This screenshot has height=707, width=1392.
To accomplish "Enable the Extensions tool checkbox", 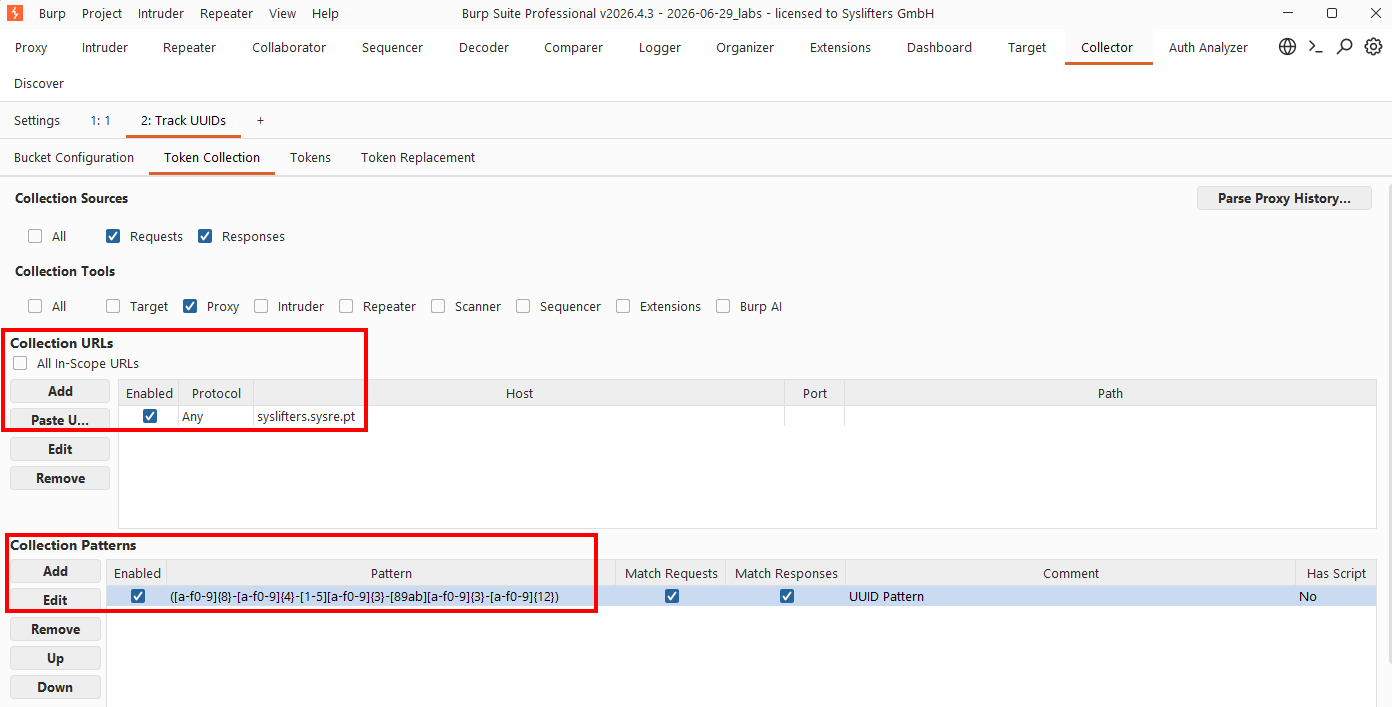I will coord(623,306).
